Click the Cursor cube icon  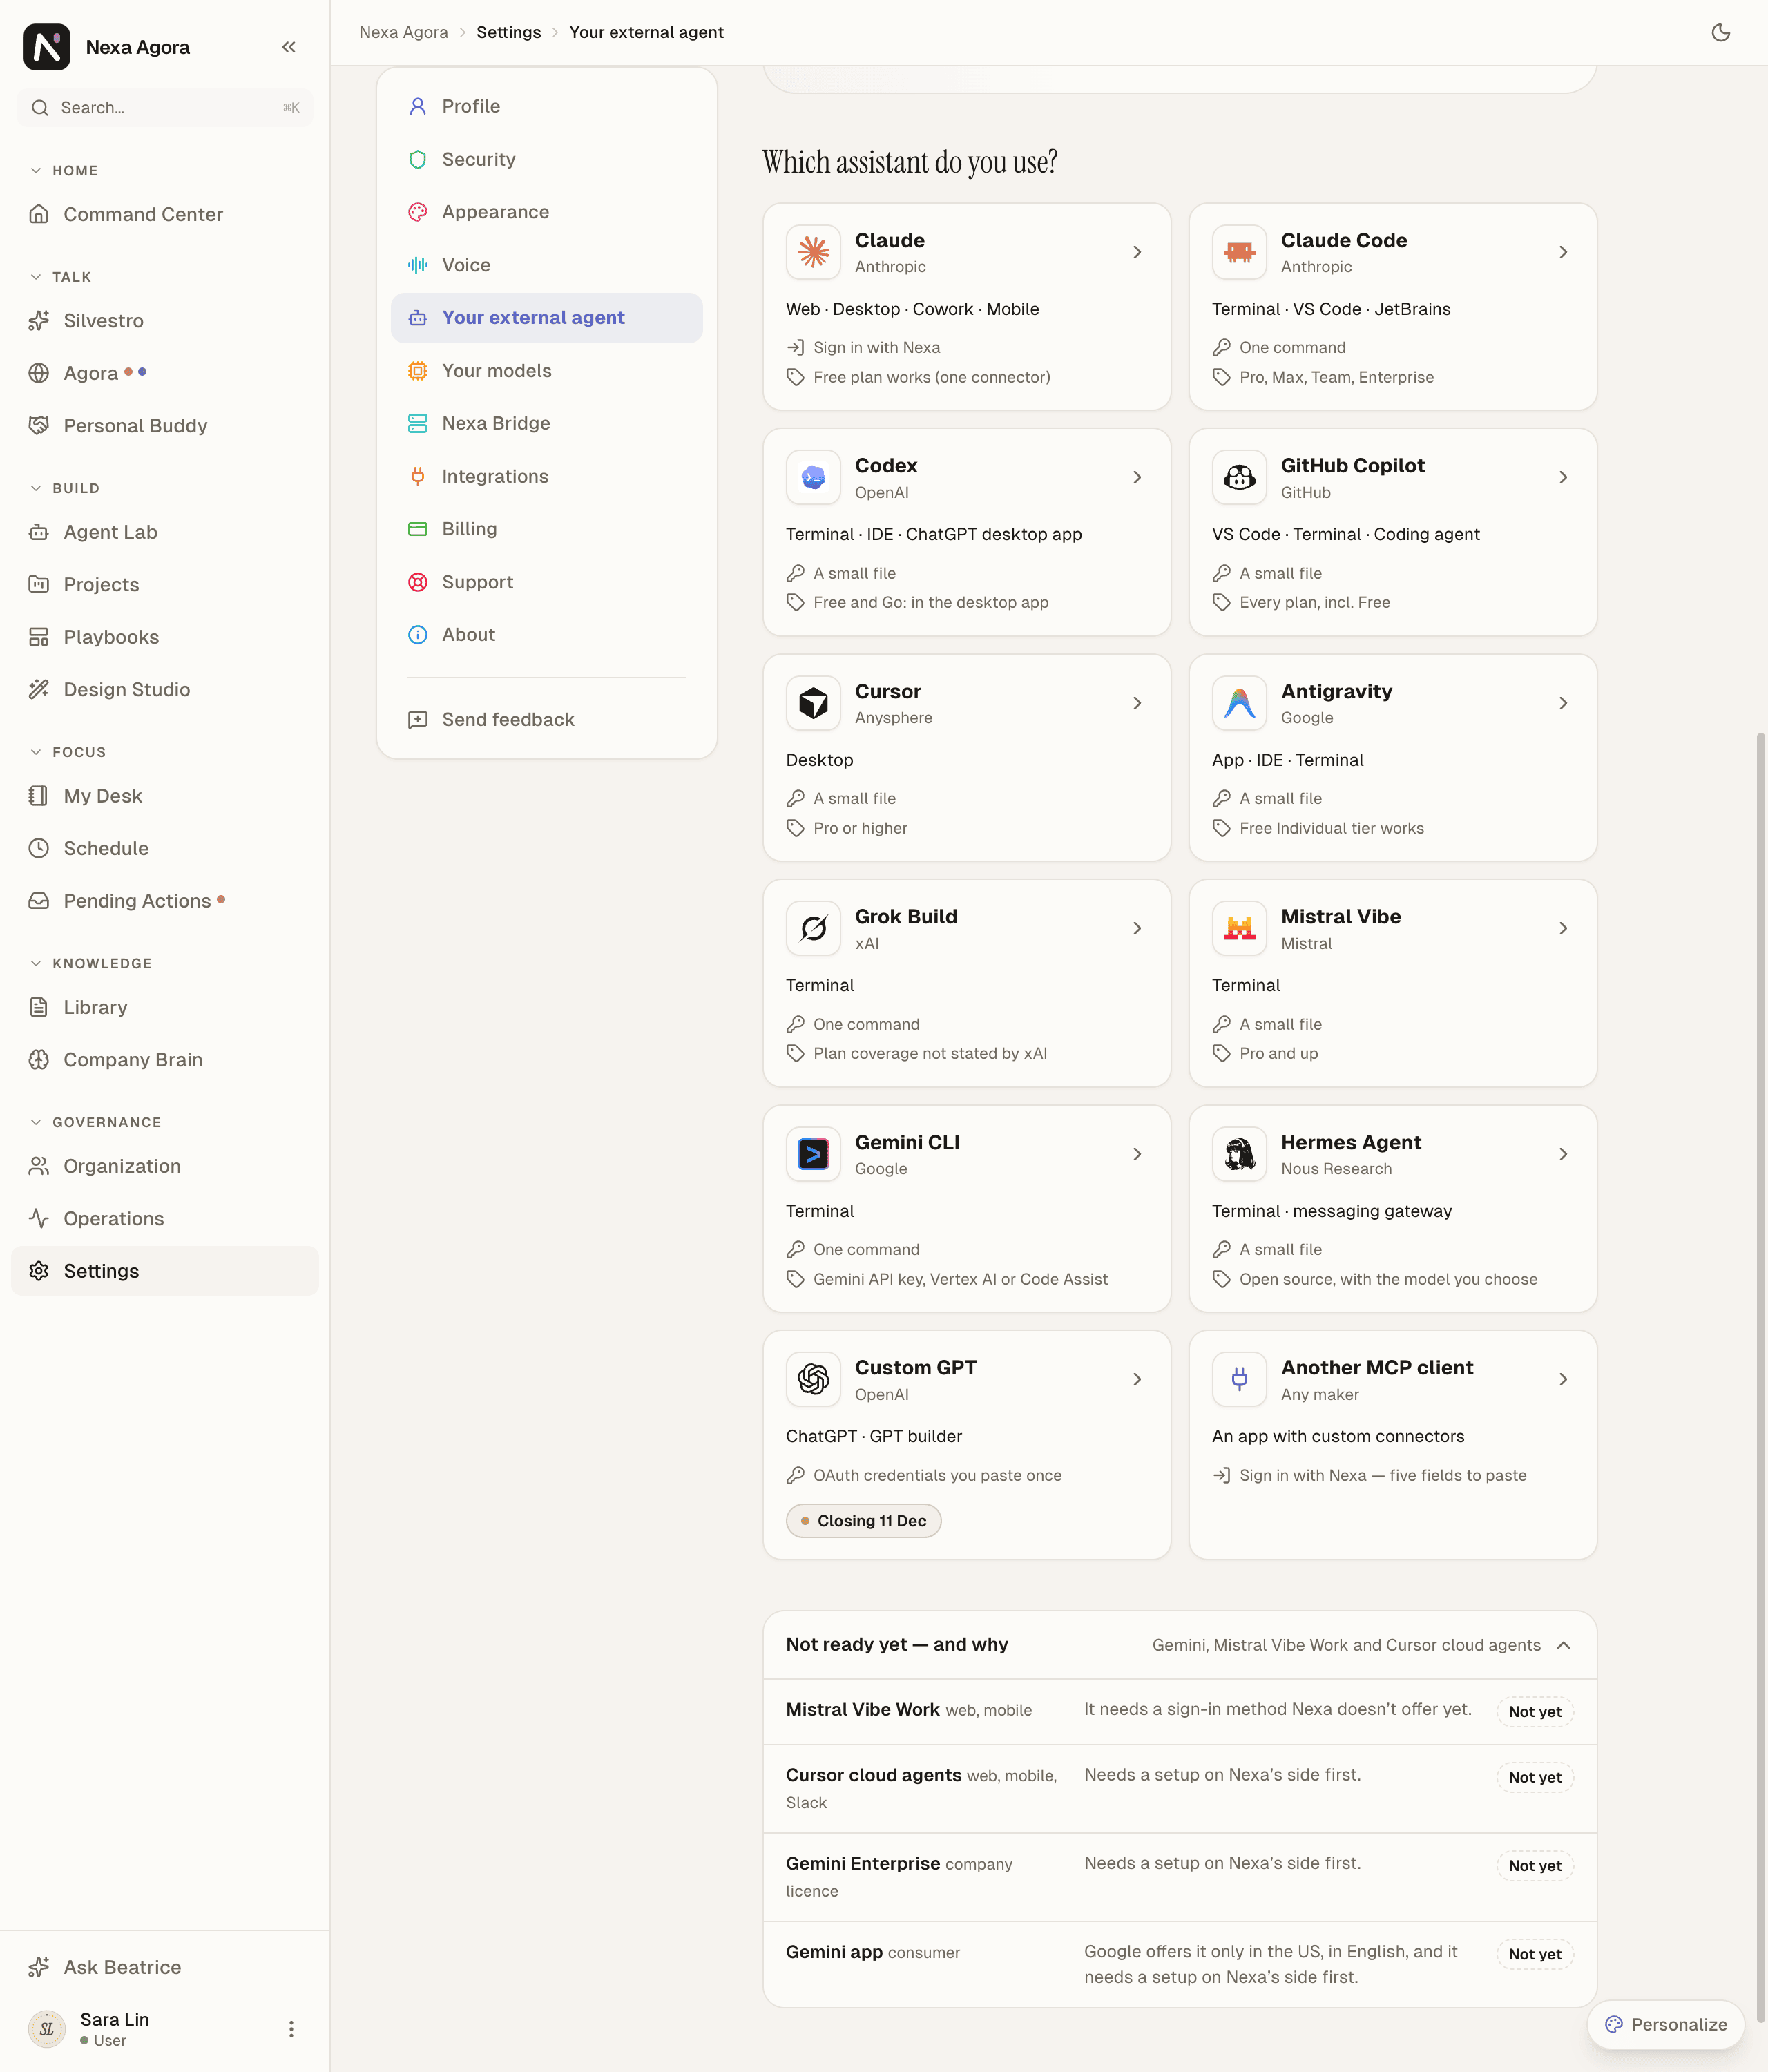[x=813, y=703]
